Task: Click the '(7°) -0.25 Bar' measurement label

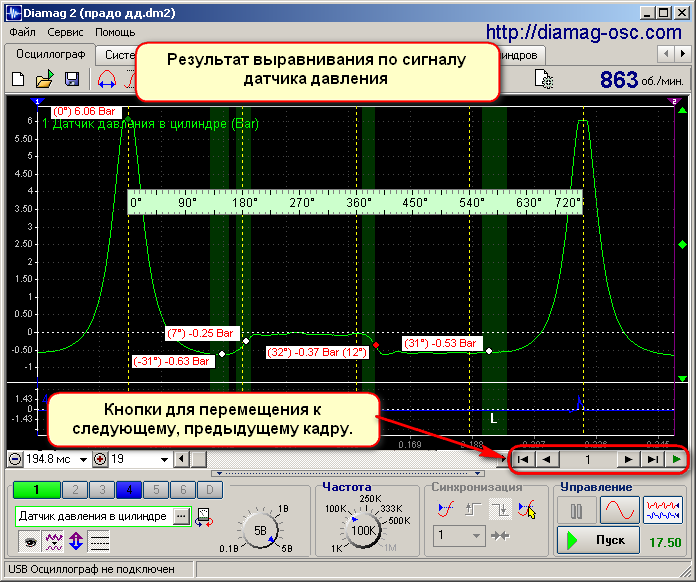Action: (x=202, y=333)
